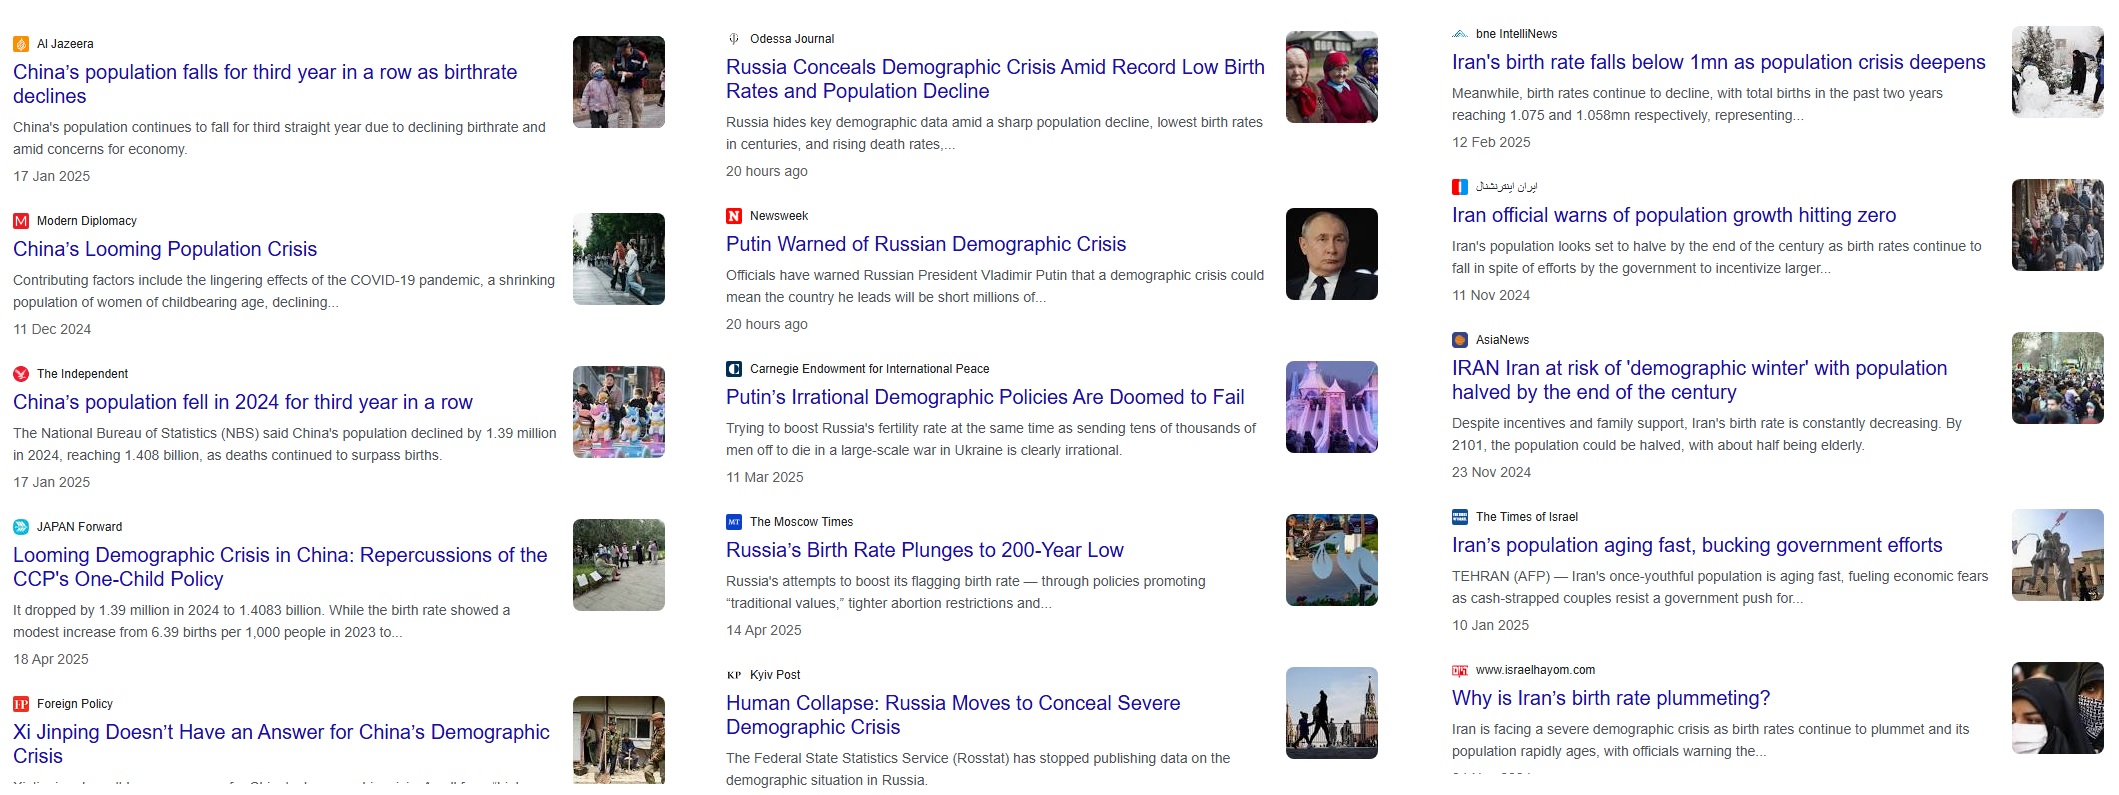The image size is (2119, 795).
Task: Click the '18 Apr 2025' article date
Action: coord(51,659)
